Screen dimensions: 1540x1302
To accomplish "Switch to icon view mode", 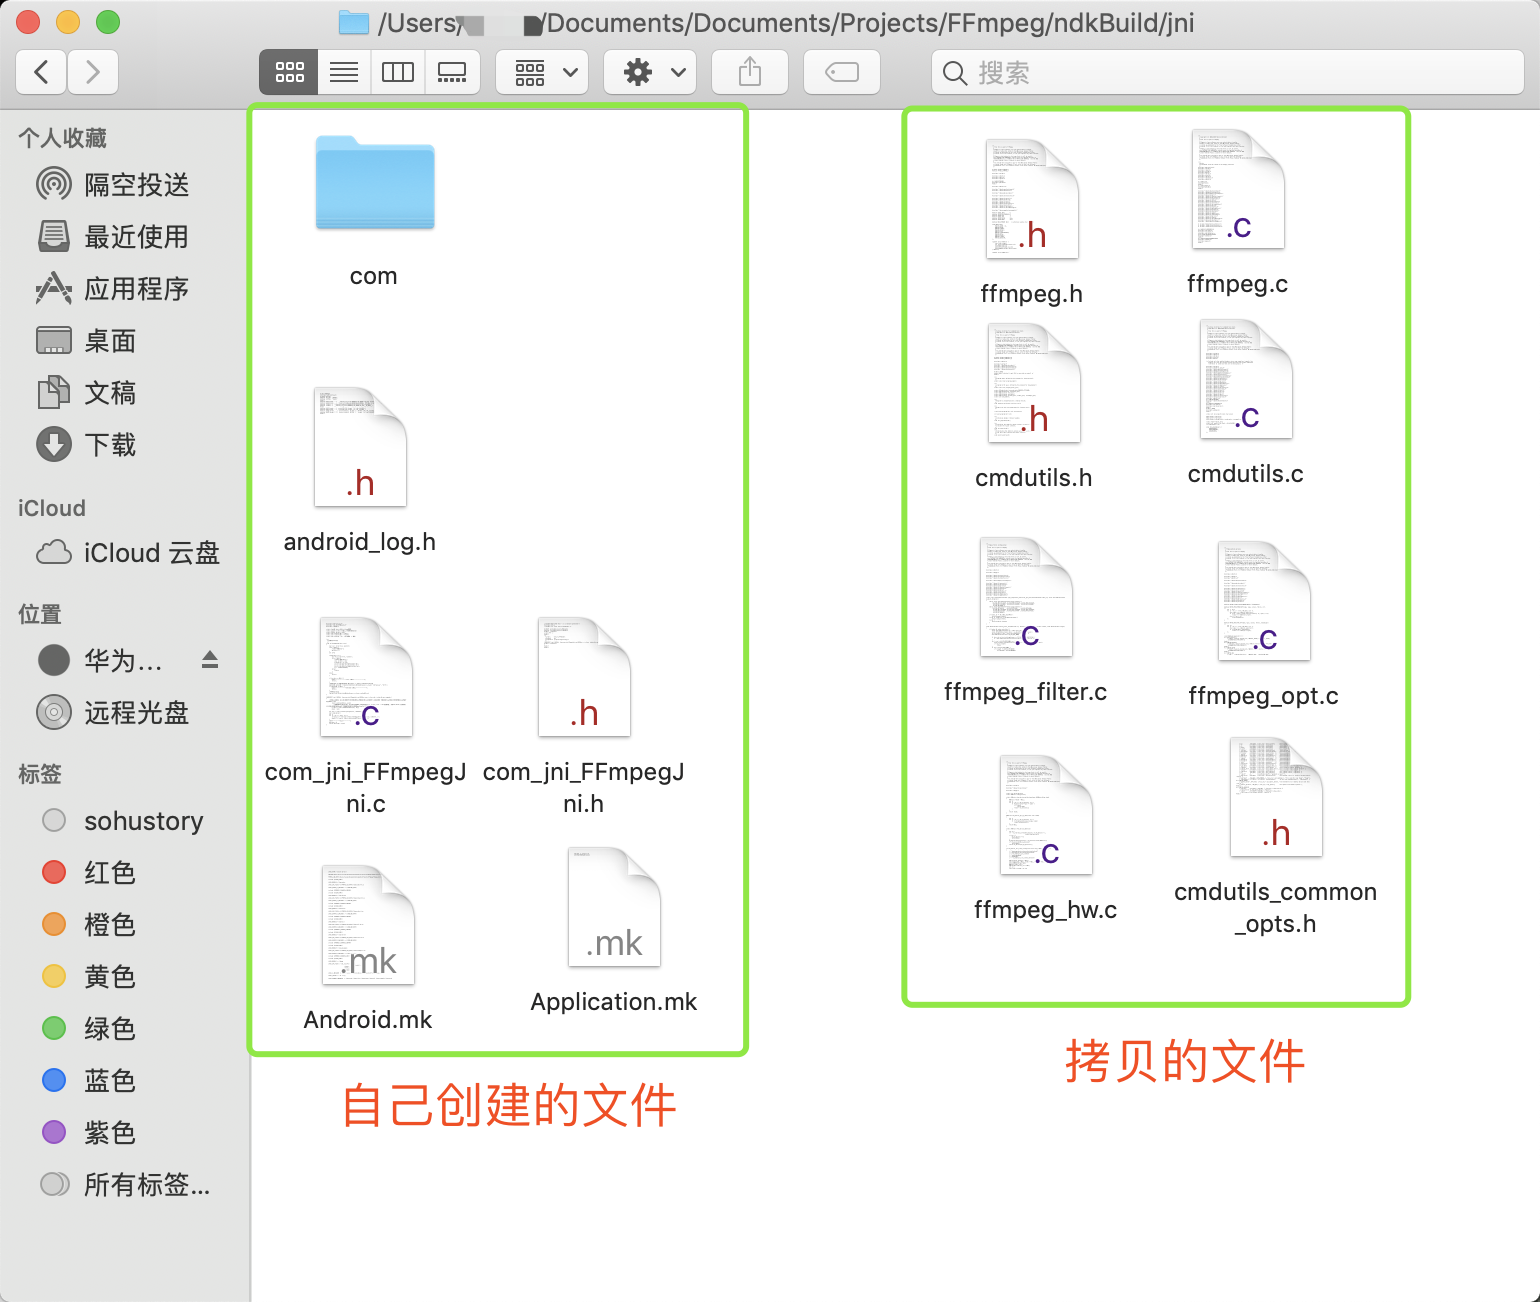I will (x=288, y=72).
